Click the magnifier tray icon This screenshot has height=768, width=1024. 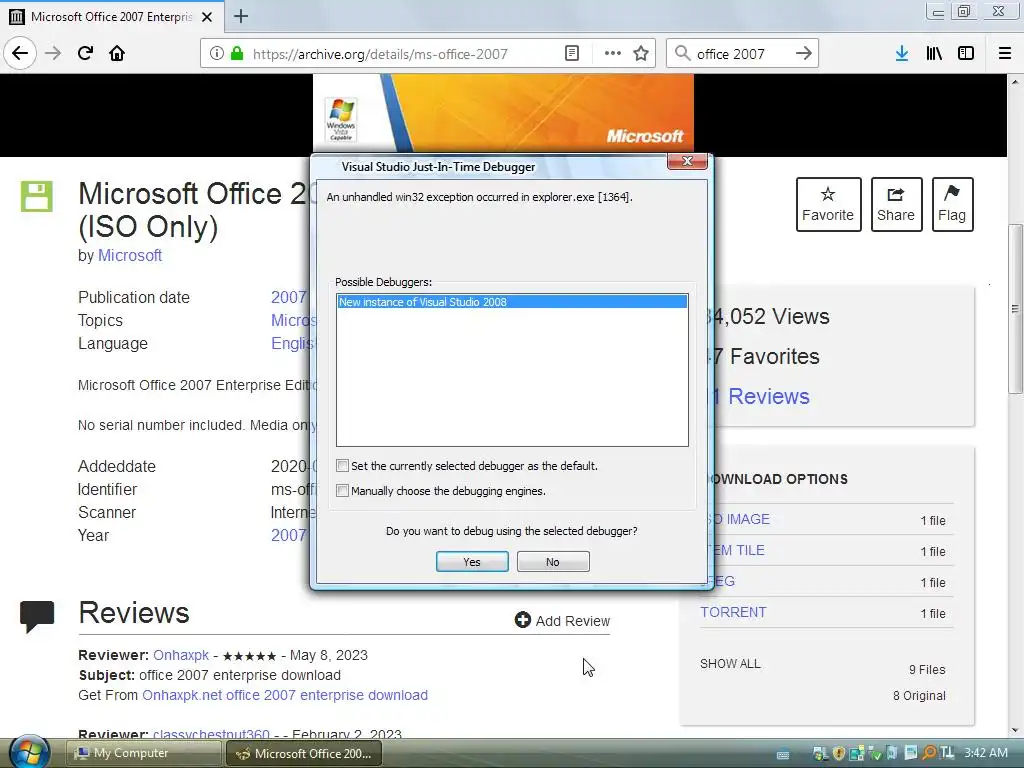(929, 753)
